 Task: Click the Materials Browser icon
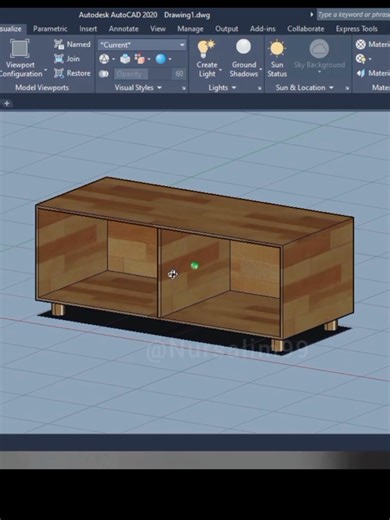click(361, 44)
